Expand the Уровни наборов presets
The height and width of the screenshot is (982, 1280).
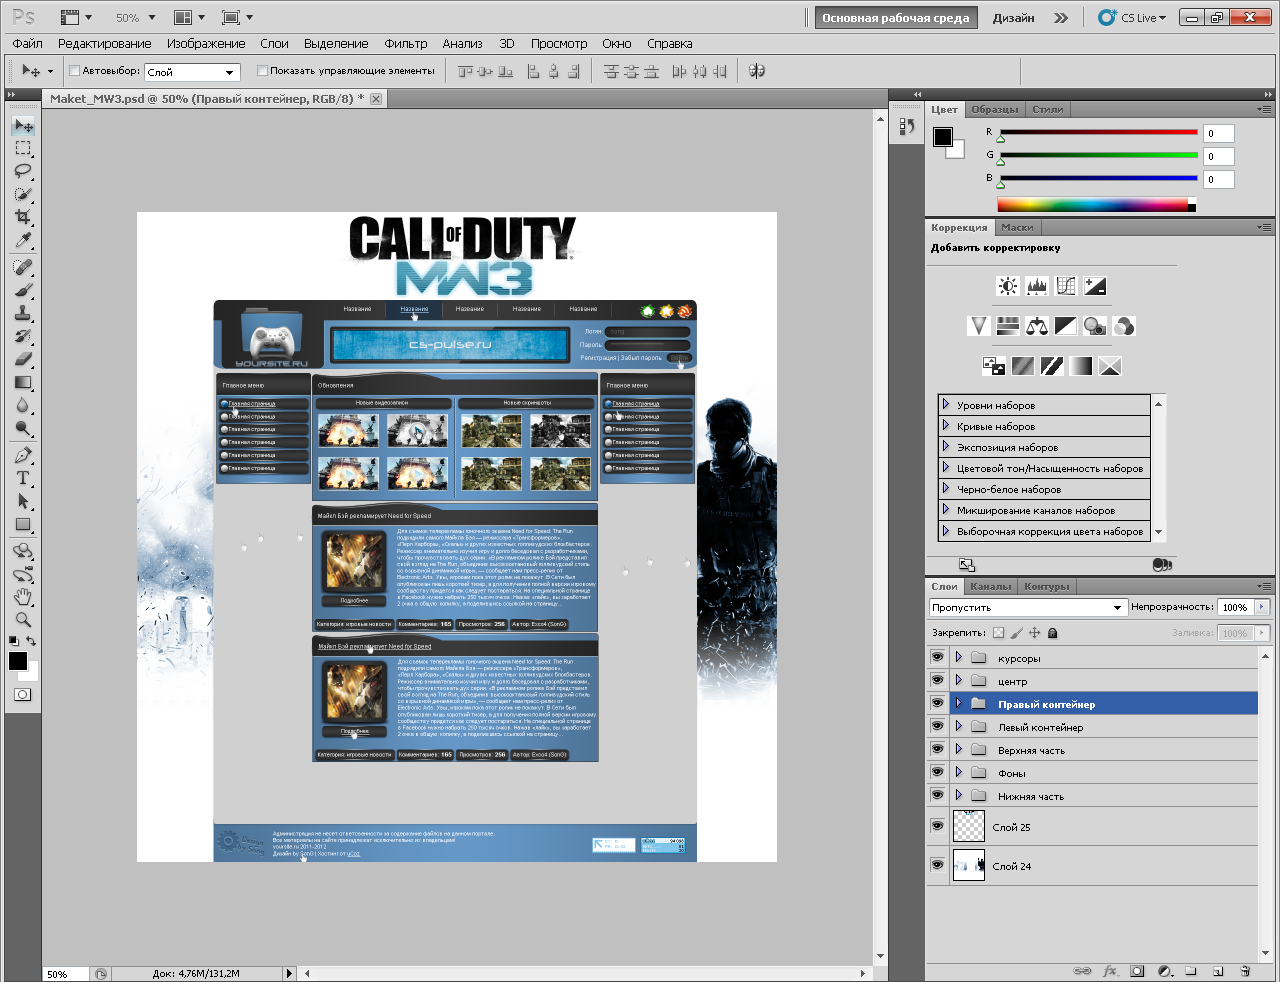(945, 405)
